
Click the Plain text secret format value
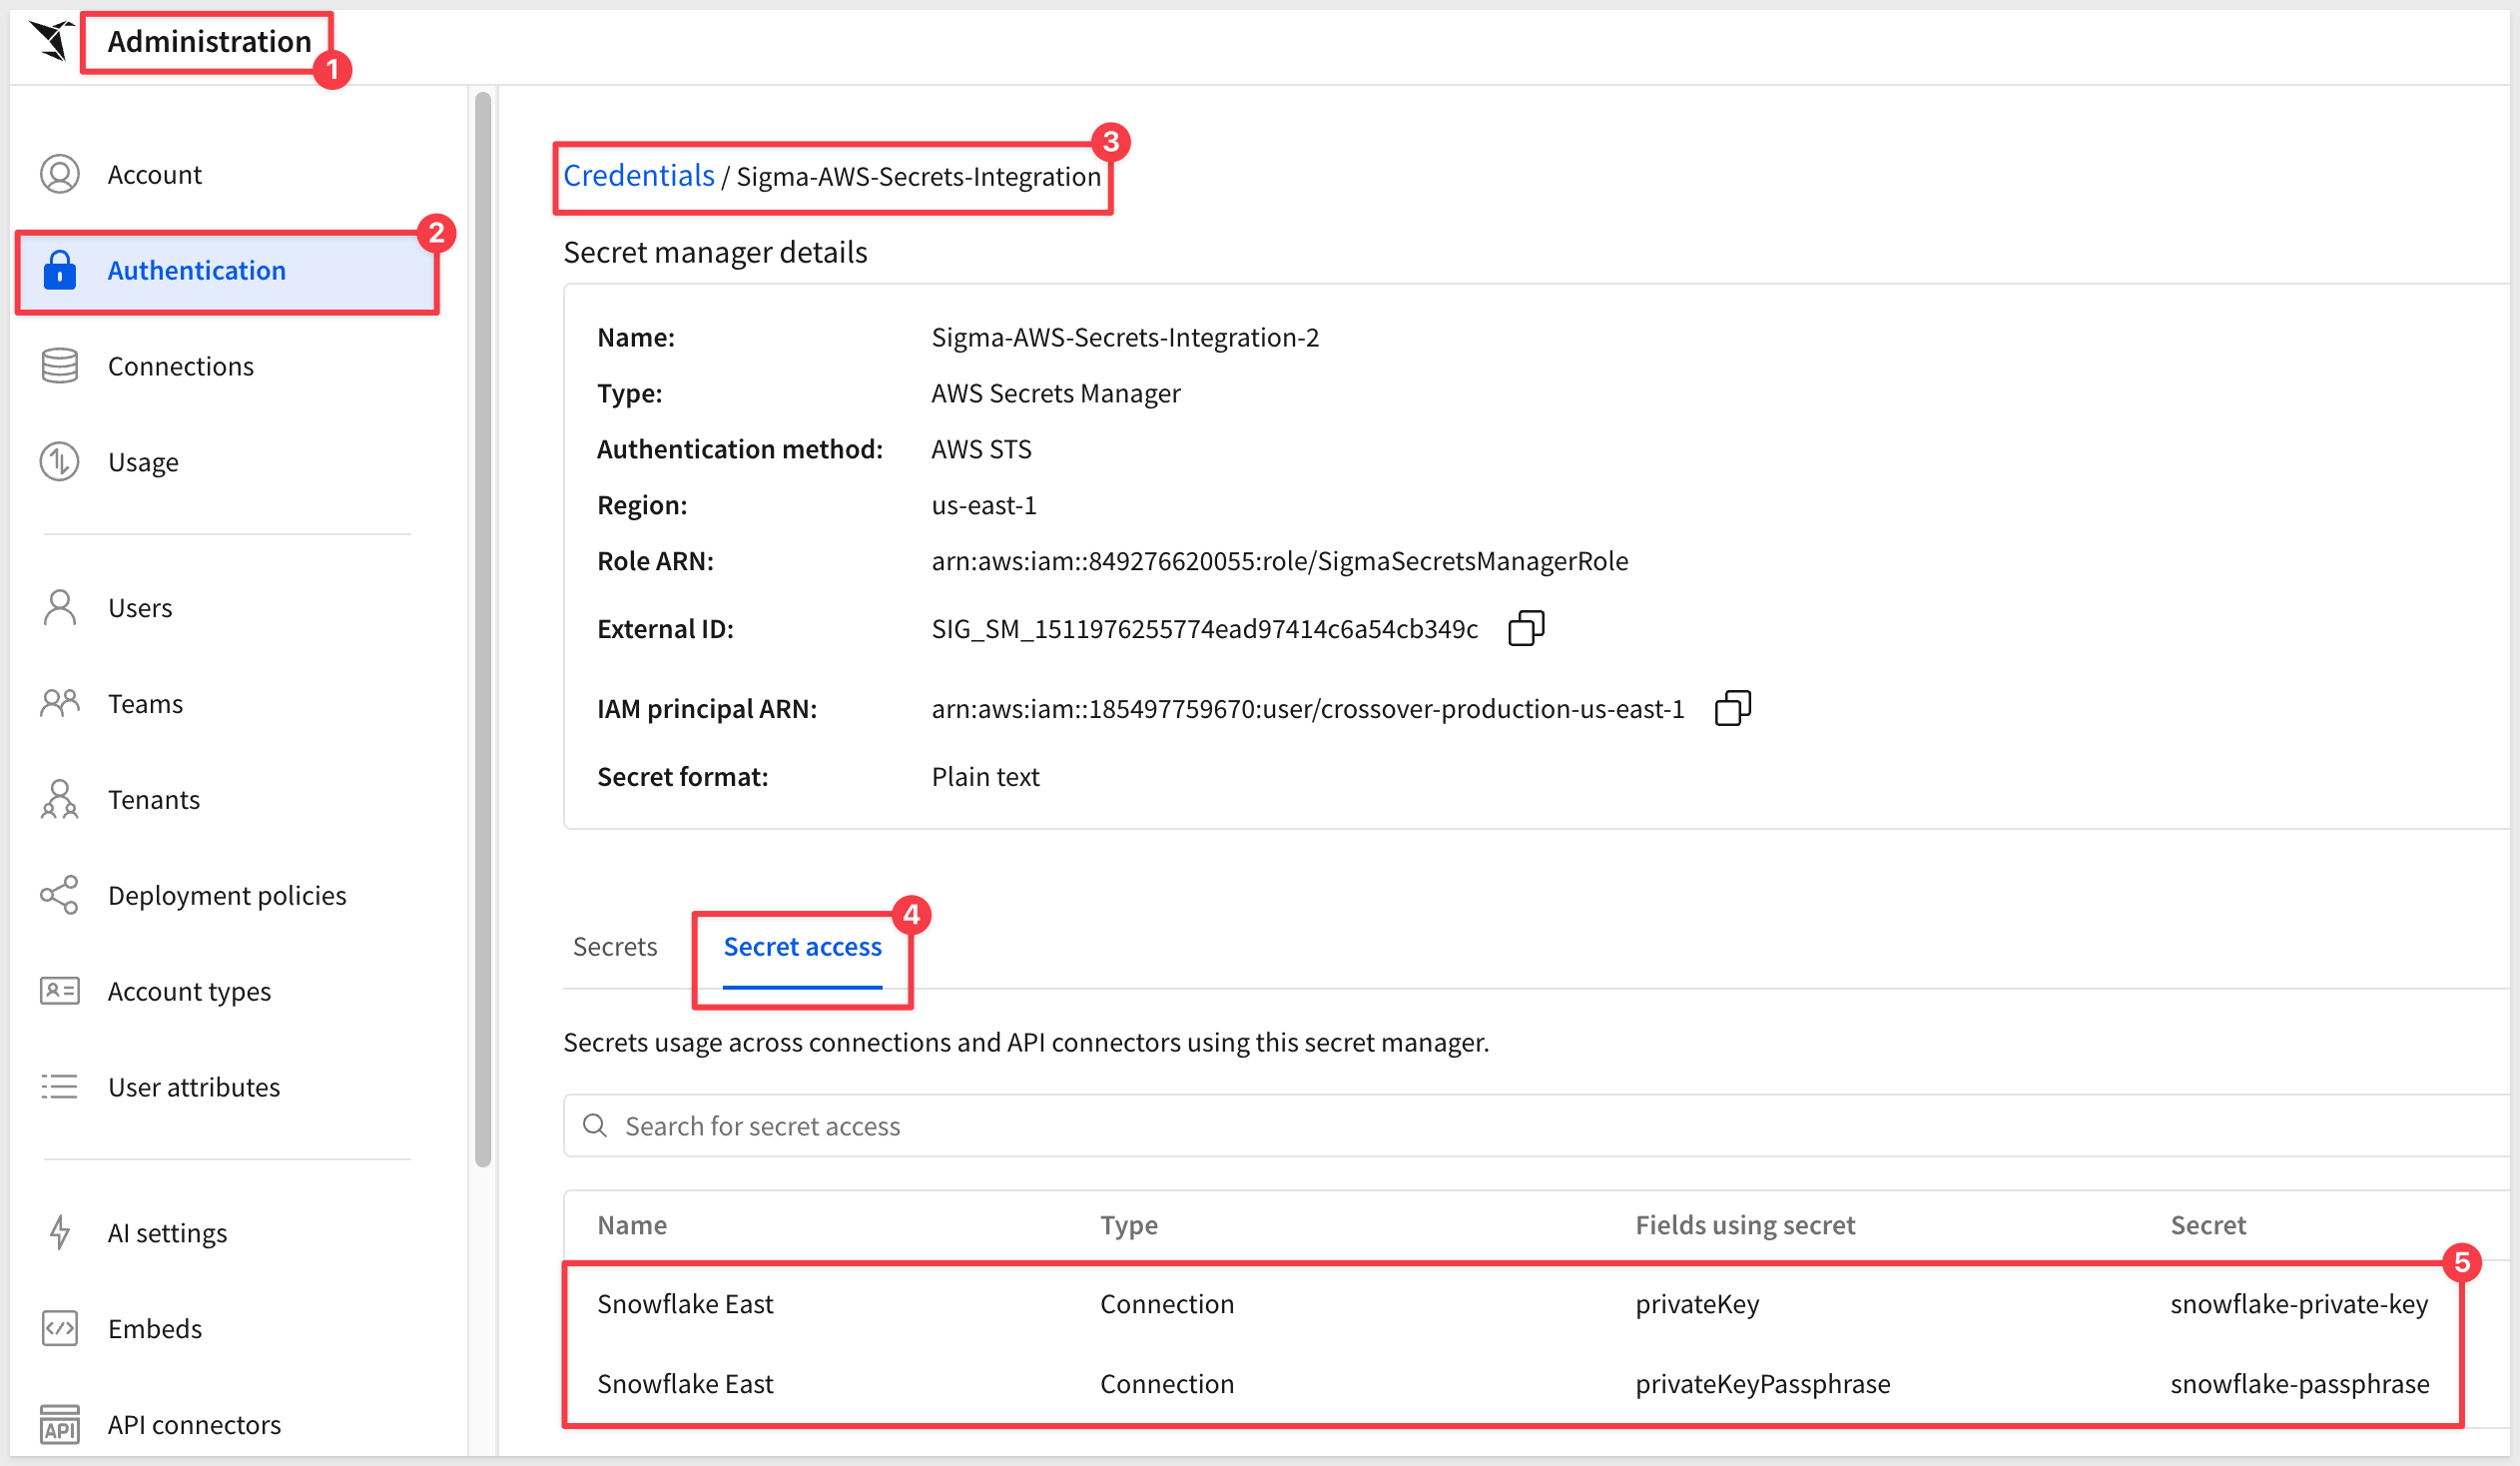pos(985,776)
